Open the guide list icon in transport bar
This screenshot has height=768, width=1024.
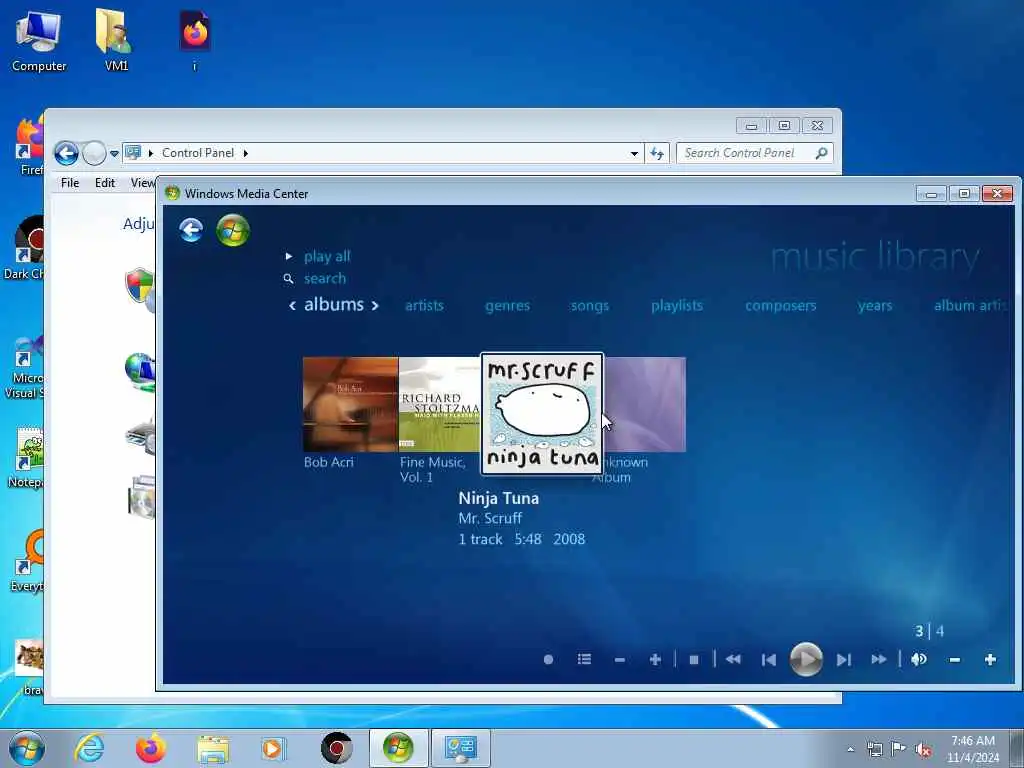584,660
